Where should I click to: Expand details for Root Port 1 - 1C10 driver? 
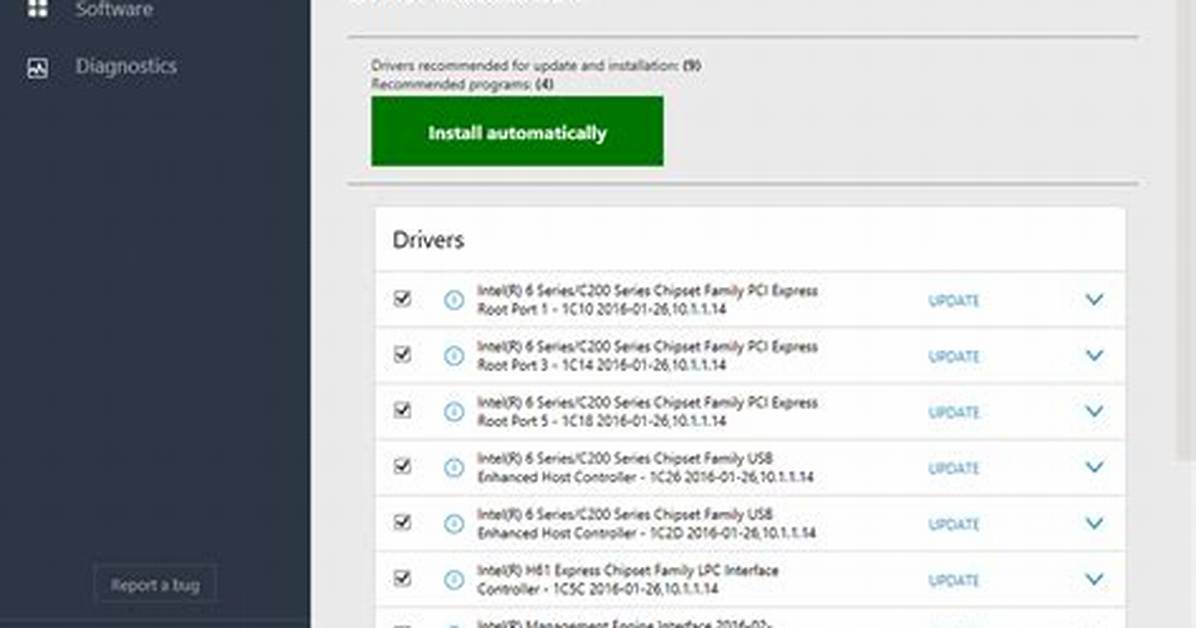coord(1095,299)
